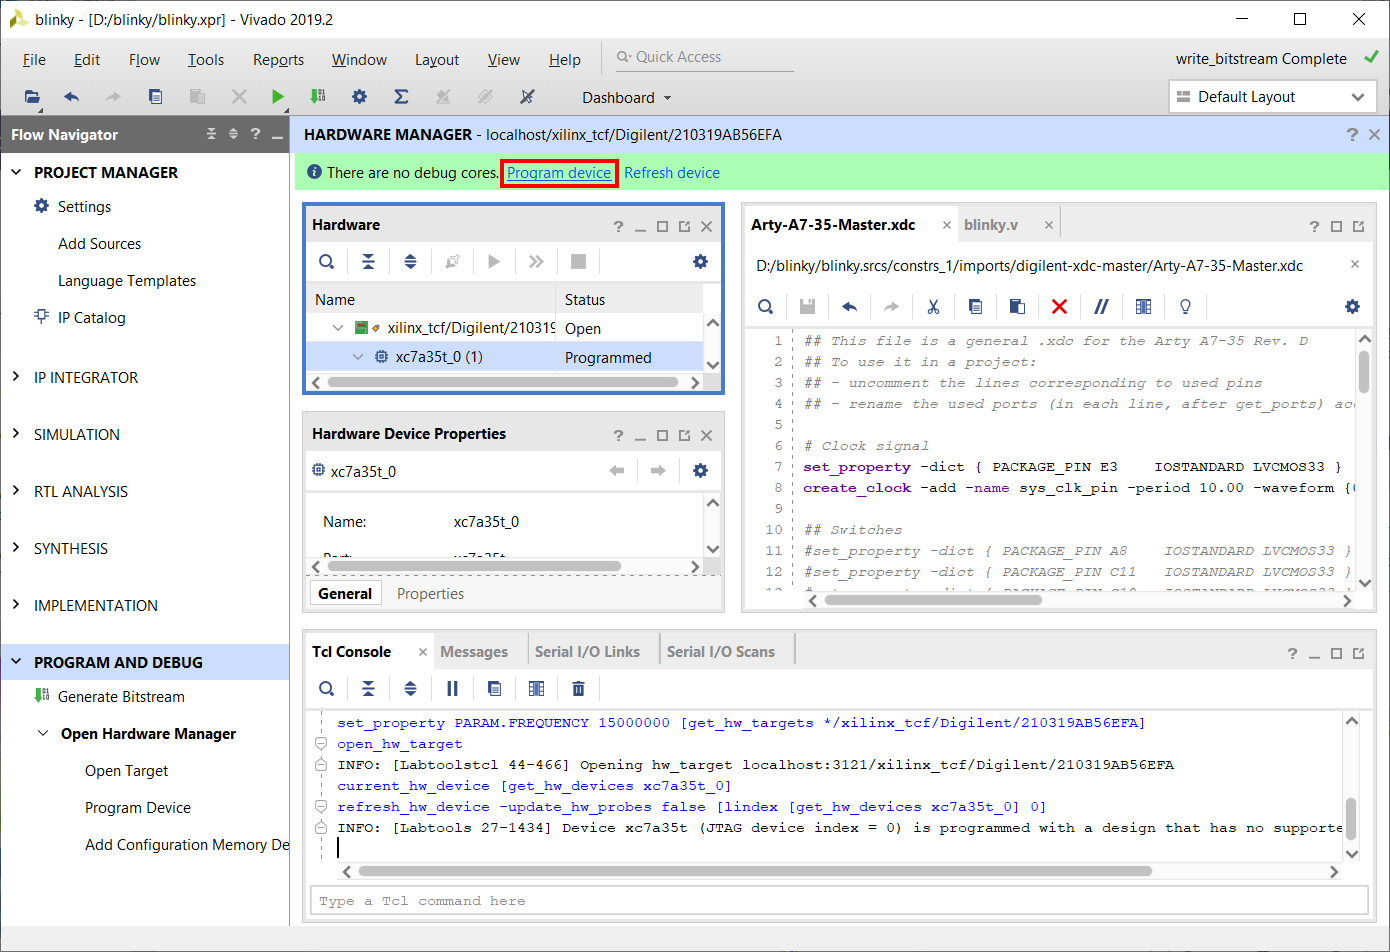Click the Sigma reports icon in toolbar
Viewport: 1390px width, 952px height.
401,97
